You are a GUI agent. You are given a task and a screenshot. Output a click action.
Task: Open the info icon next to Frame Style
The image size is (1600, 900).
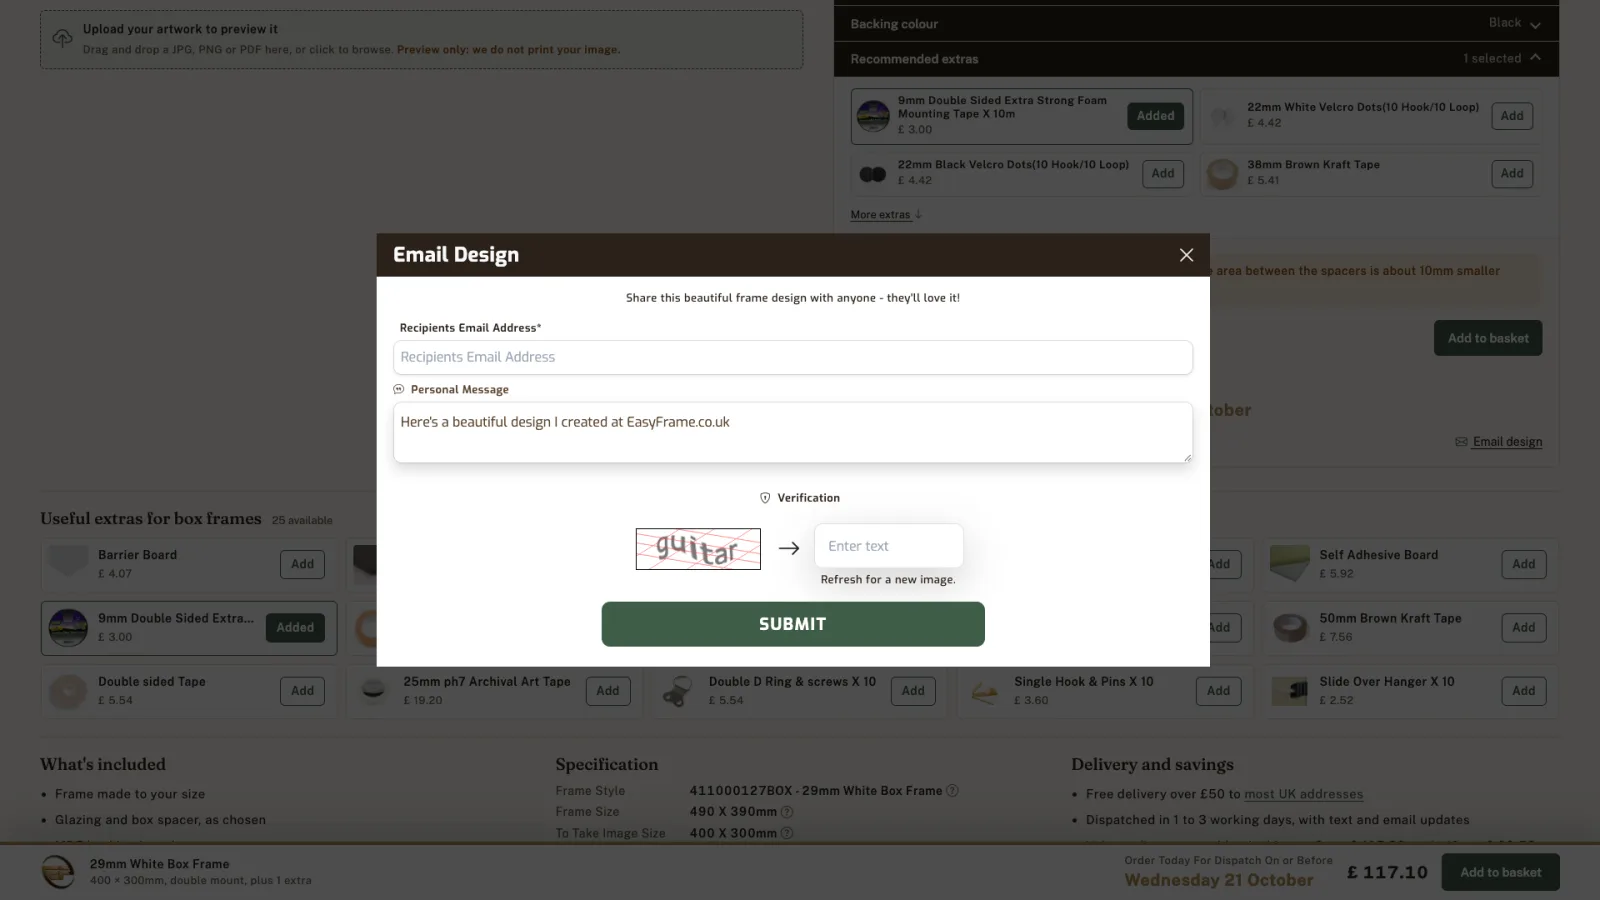[x=952, y=791]
